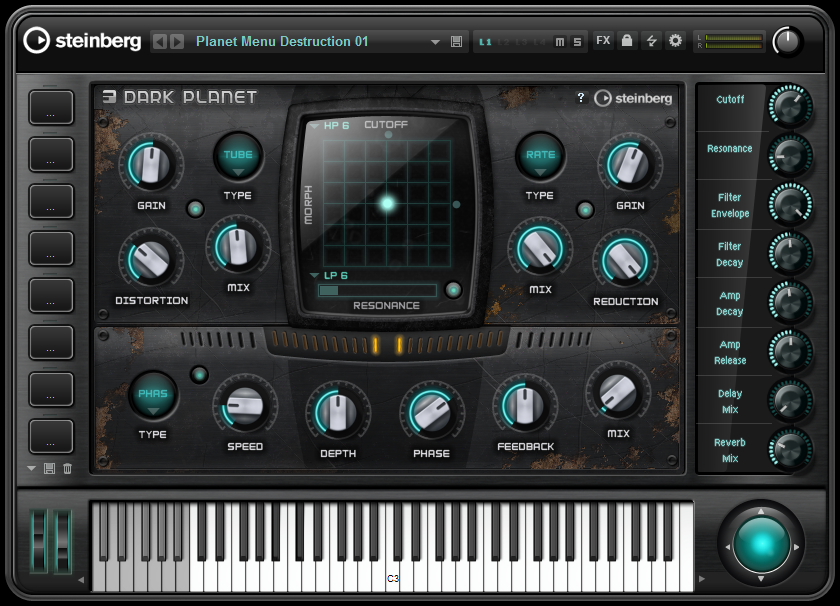Click the pitch bend wheel
Image resolution: width=840 pixels, height=606 pixels.
coord(39,541)
